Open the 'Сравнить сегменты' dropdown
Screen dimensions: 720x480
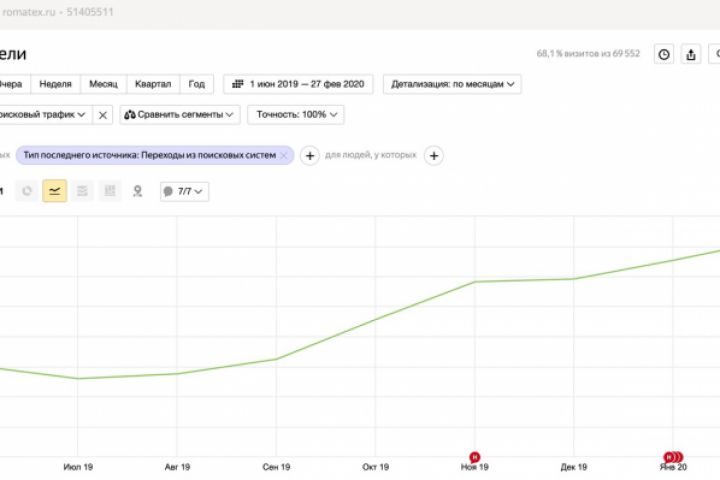coord(180,115)
